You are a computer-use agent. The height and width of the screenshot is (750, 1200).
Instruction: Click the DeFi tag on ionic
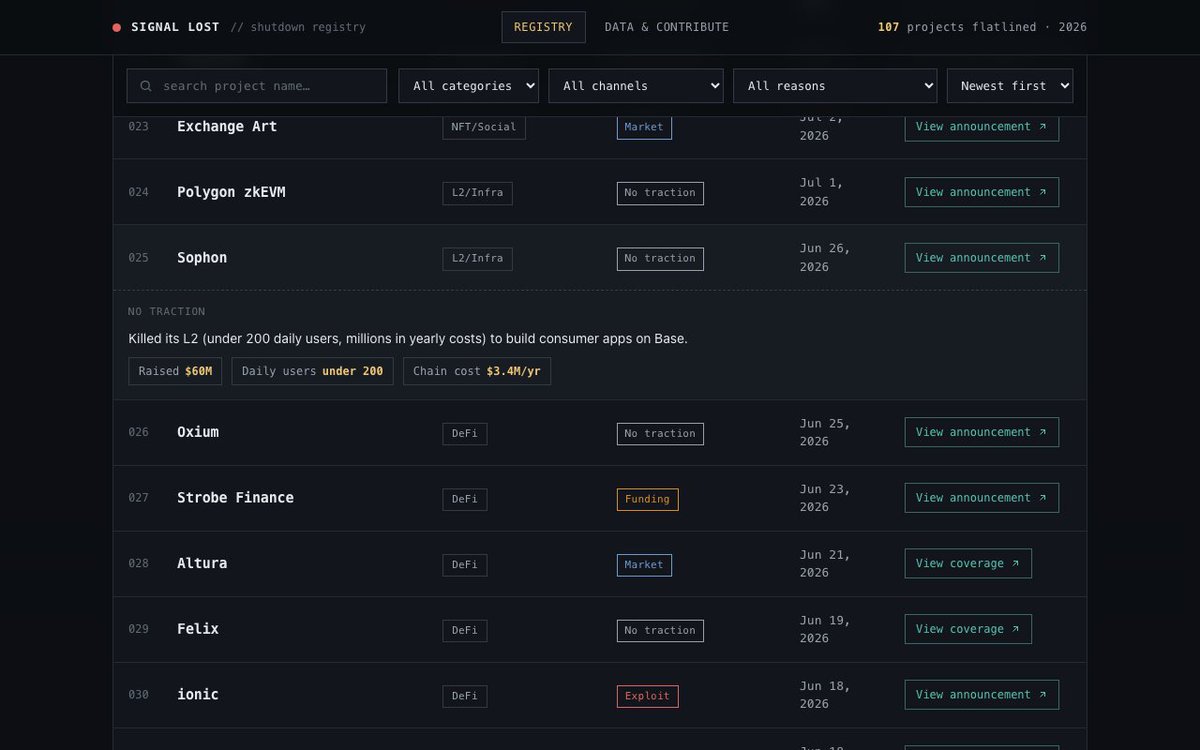[x=465, y=697]
